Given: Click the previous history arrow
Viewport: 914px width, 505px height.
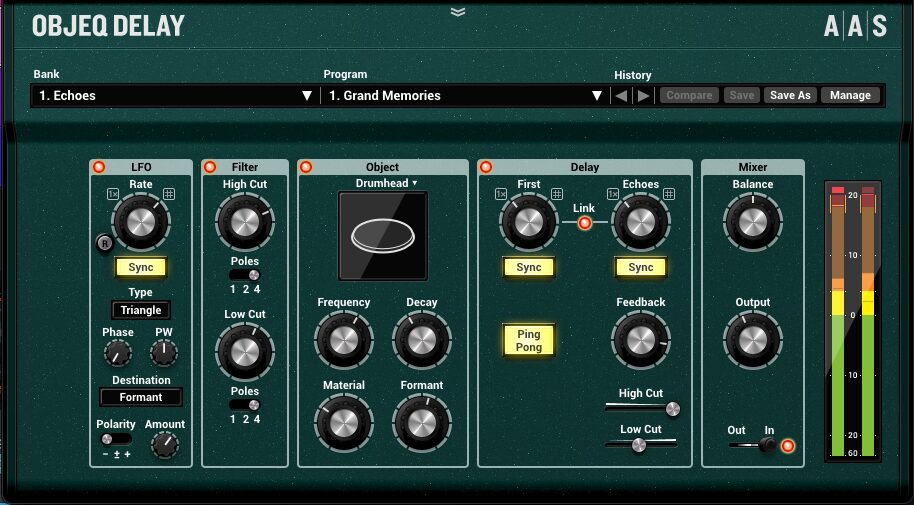Looking at the screenshot, I should tap(622, 96).
